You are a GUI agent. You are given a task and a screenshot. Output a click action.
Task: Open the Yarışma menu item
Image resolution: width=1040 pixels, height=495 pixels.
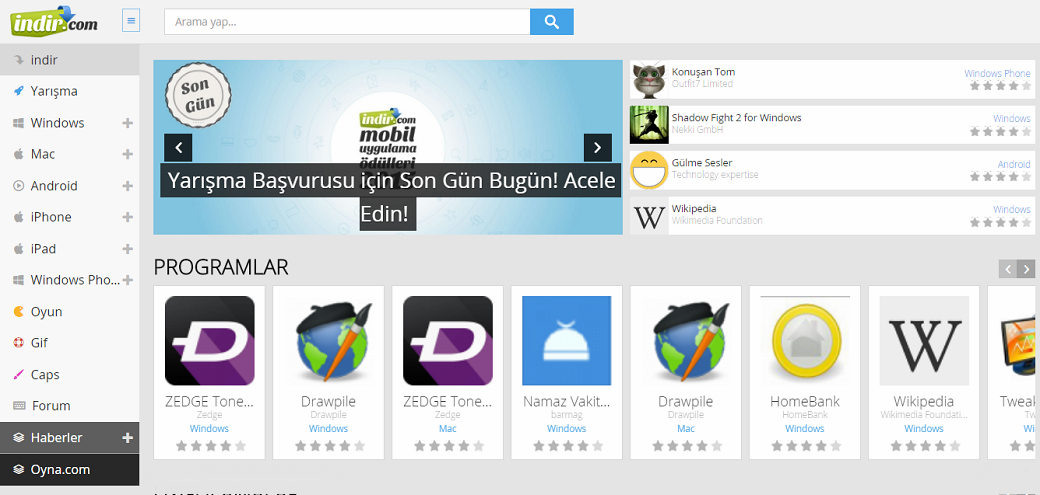coord(54,91)
